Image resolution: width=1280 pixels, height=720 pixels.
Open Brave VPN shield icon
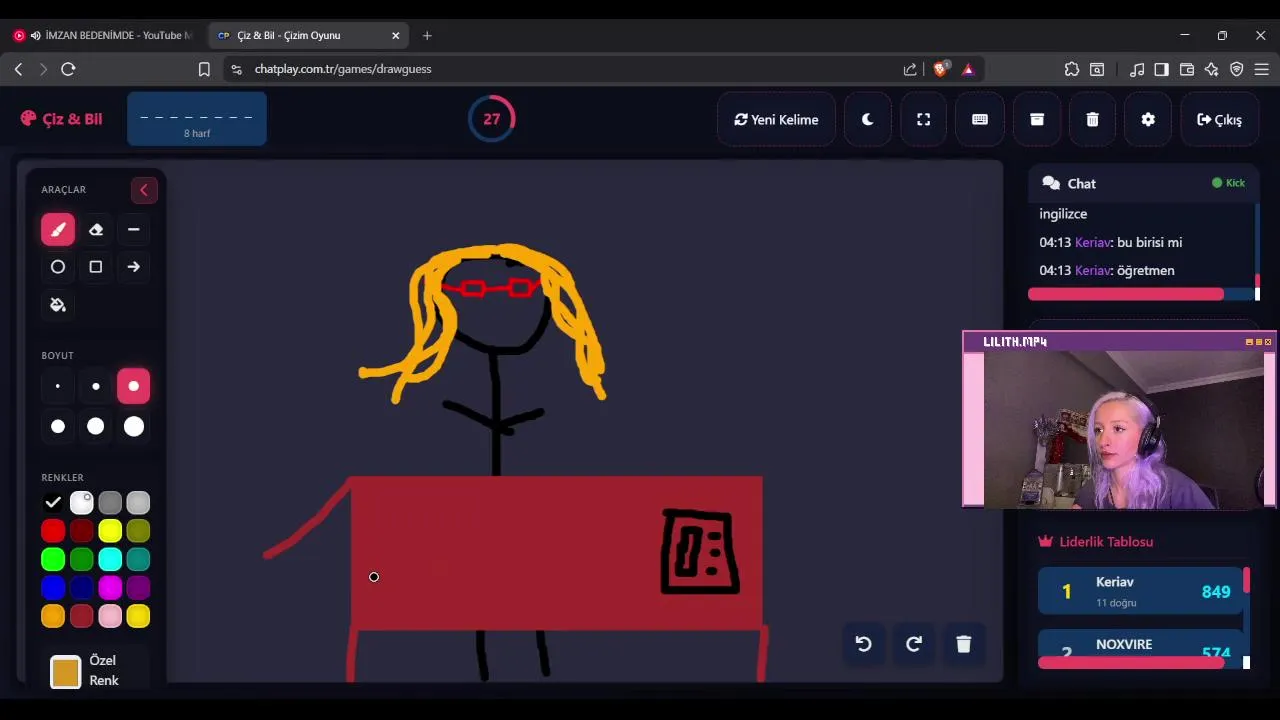pos(1237,69)
